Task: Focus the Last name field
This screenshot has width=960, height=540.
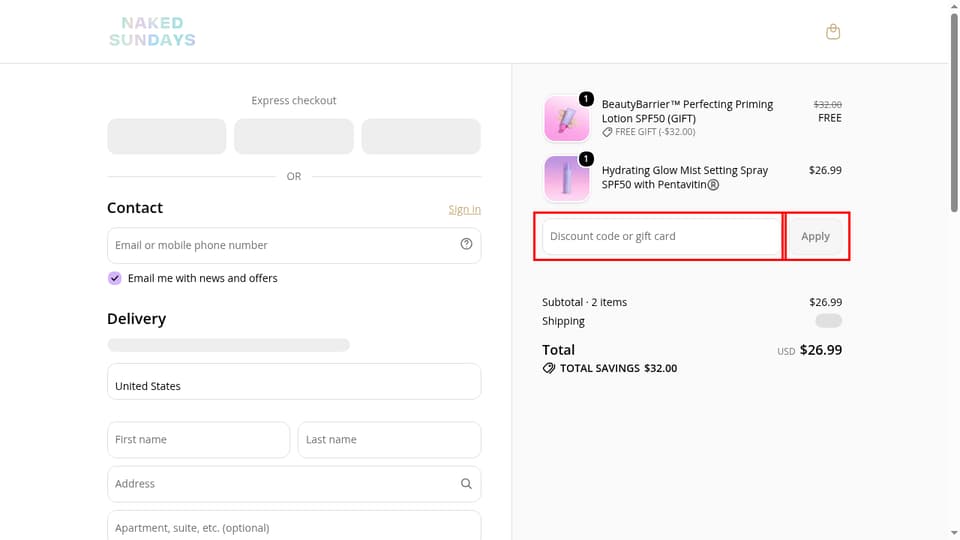Action: tap(389, 440)
